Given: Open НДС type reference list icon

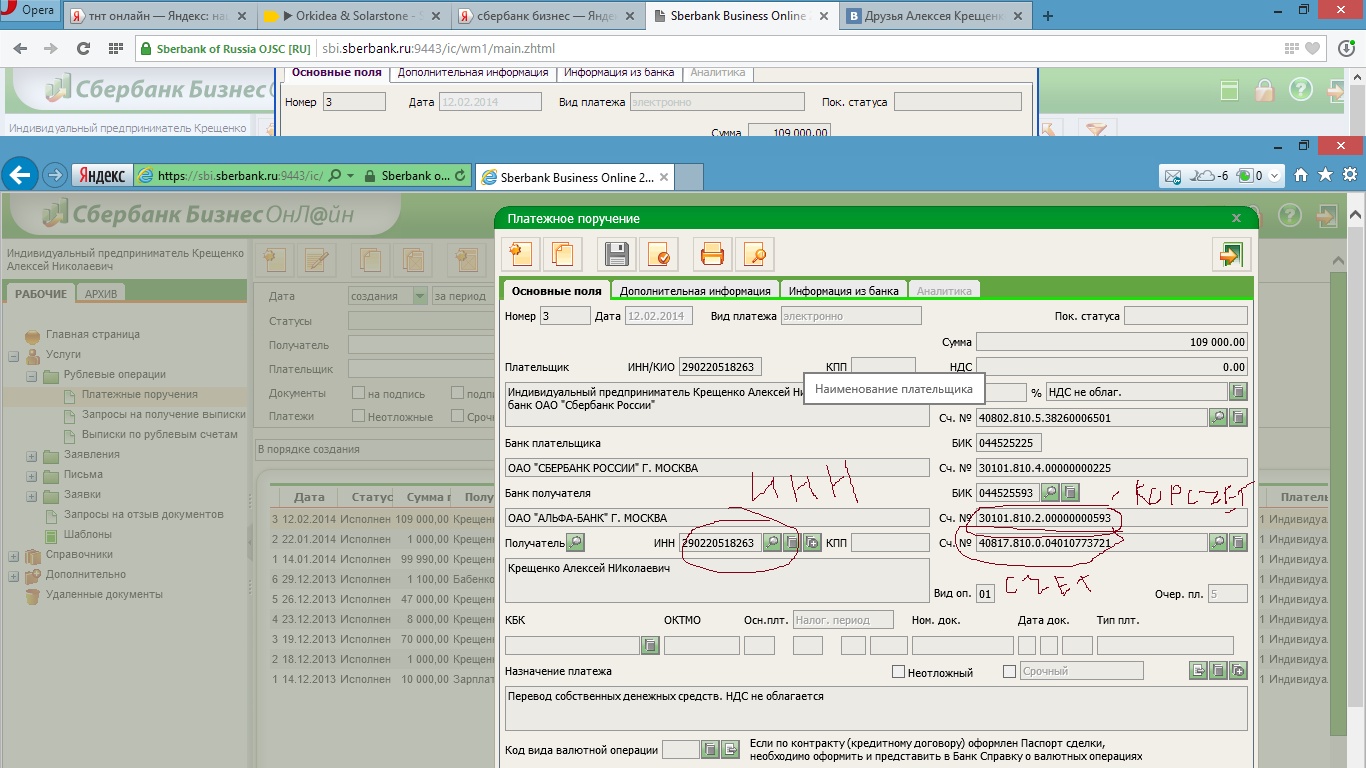Looking at the screenshot, I should point(1238,392).
